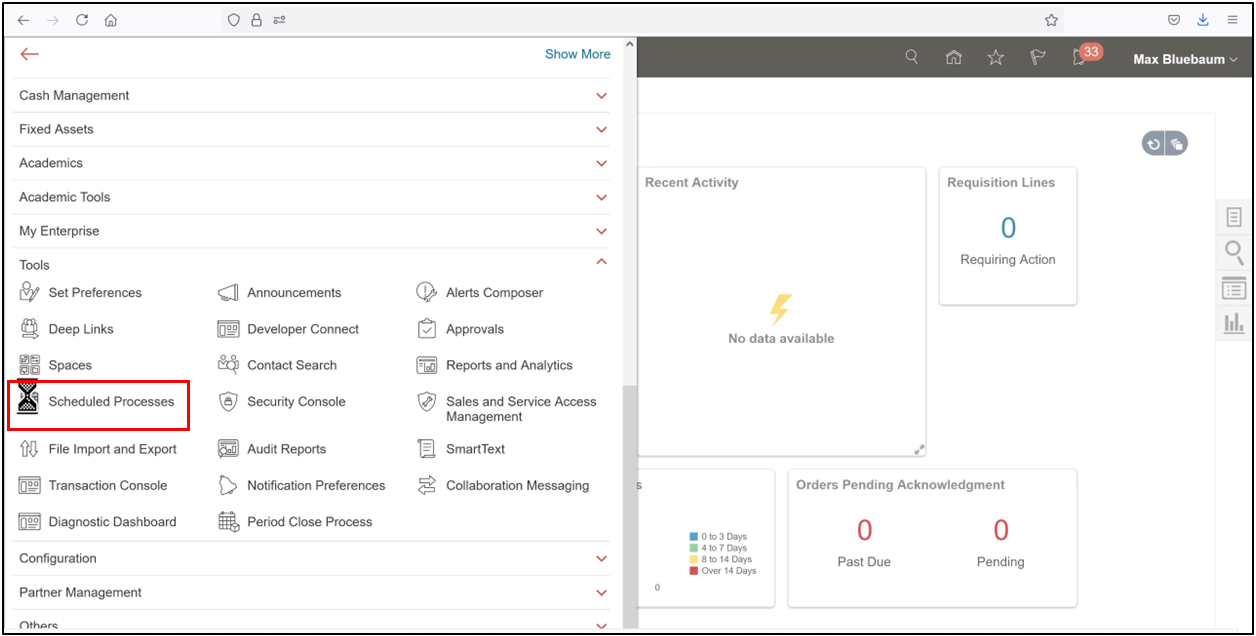
Task: Click the refresh icon on the dashboard toggle pill
Action: pyautogui.click(x=1155, y=143)
